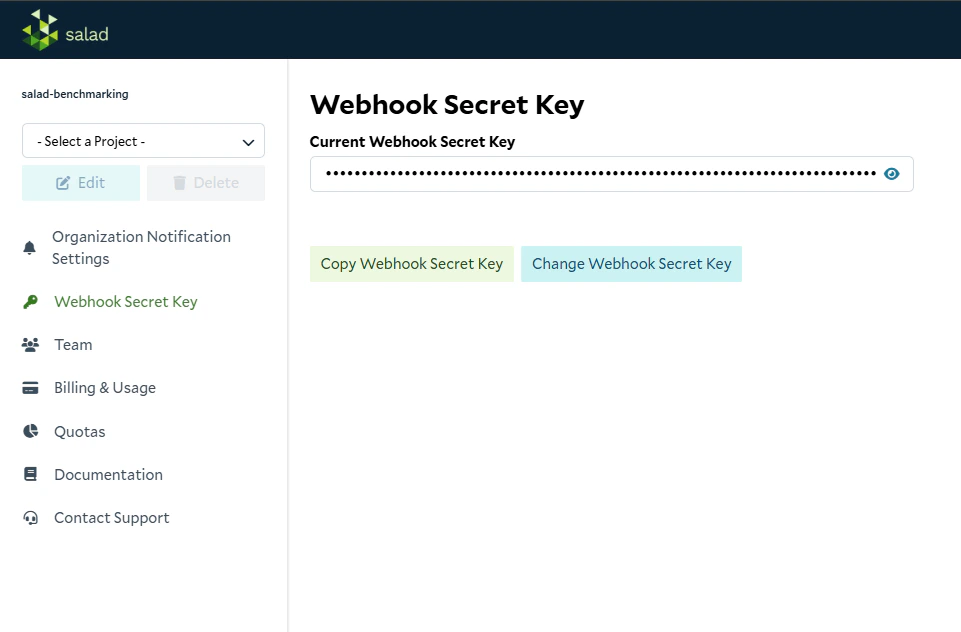Click the people icon beside Team
The image size is (961, 632).
click(30, 344)
